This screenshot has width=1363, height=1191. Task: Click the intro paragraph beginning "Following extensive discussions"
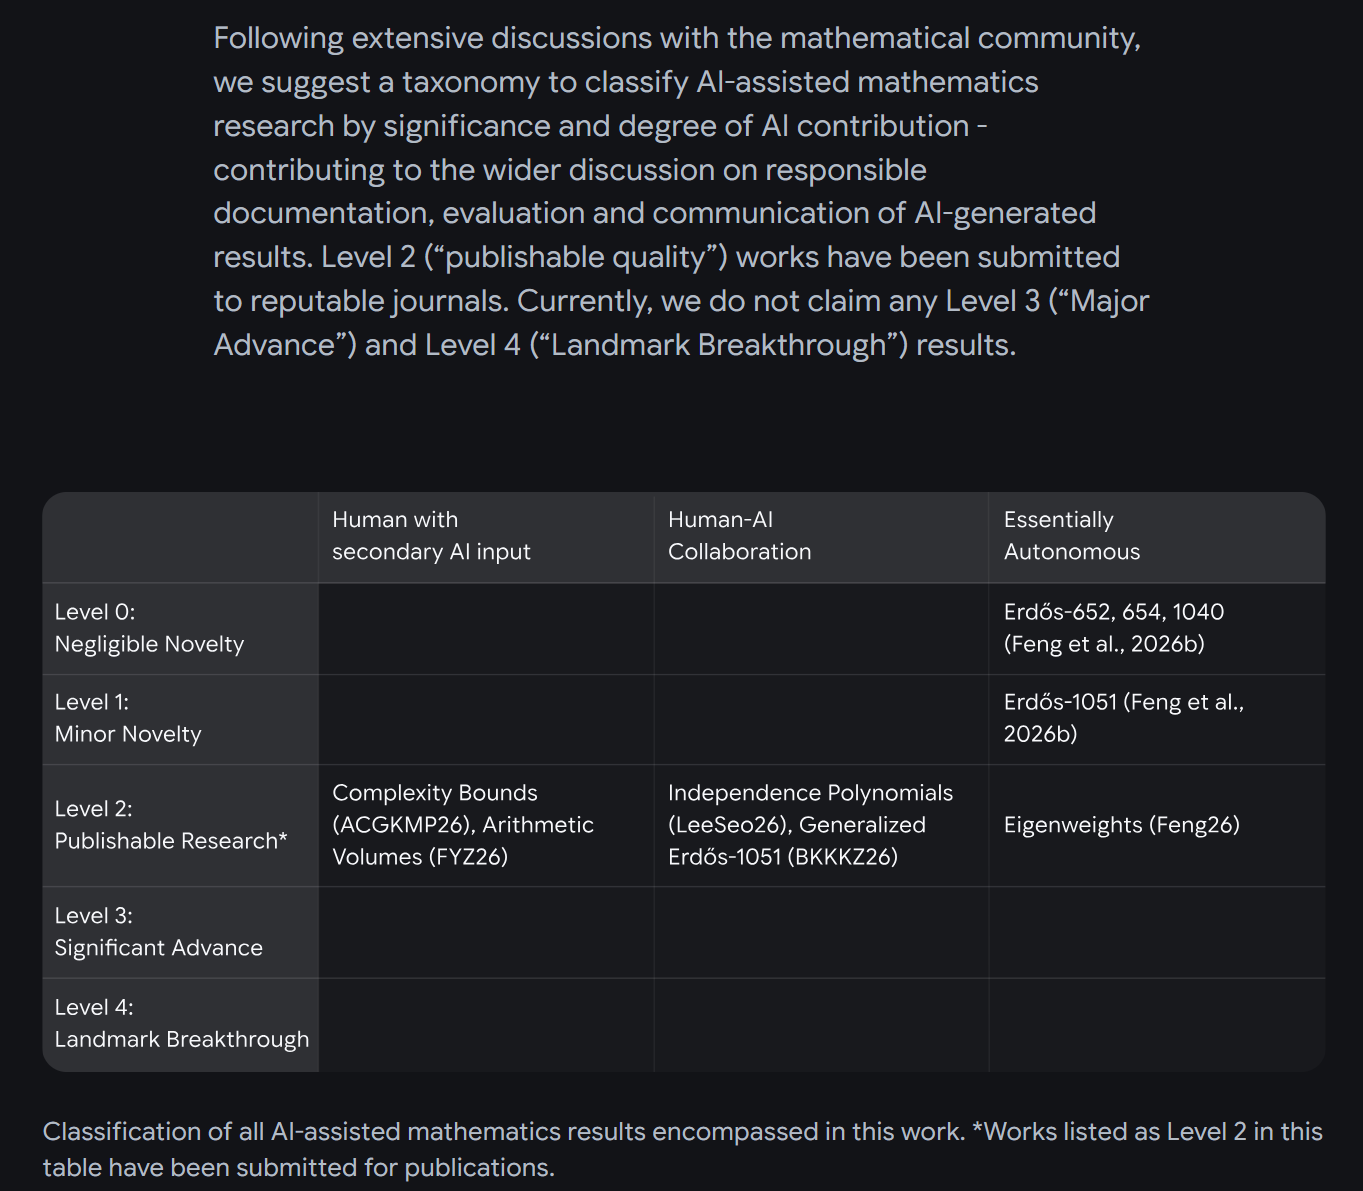click(x=680, y=191)
